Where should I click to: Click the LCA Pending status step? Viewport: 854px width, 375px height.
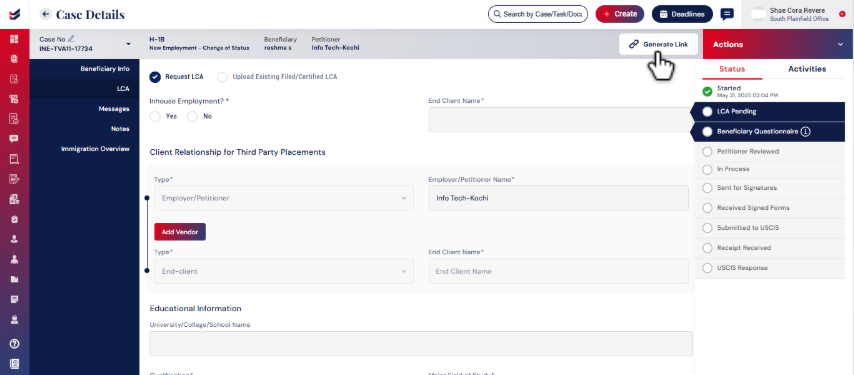tap(769, 112)
